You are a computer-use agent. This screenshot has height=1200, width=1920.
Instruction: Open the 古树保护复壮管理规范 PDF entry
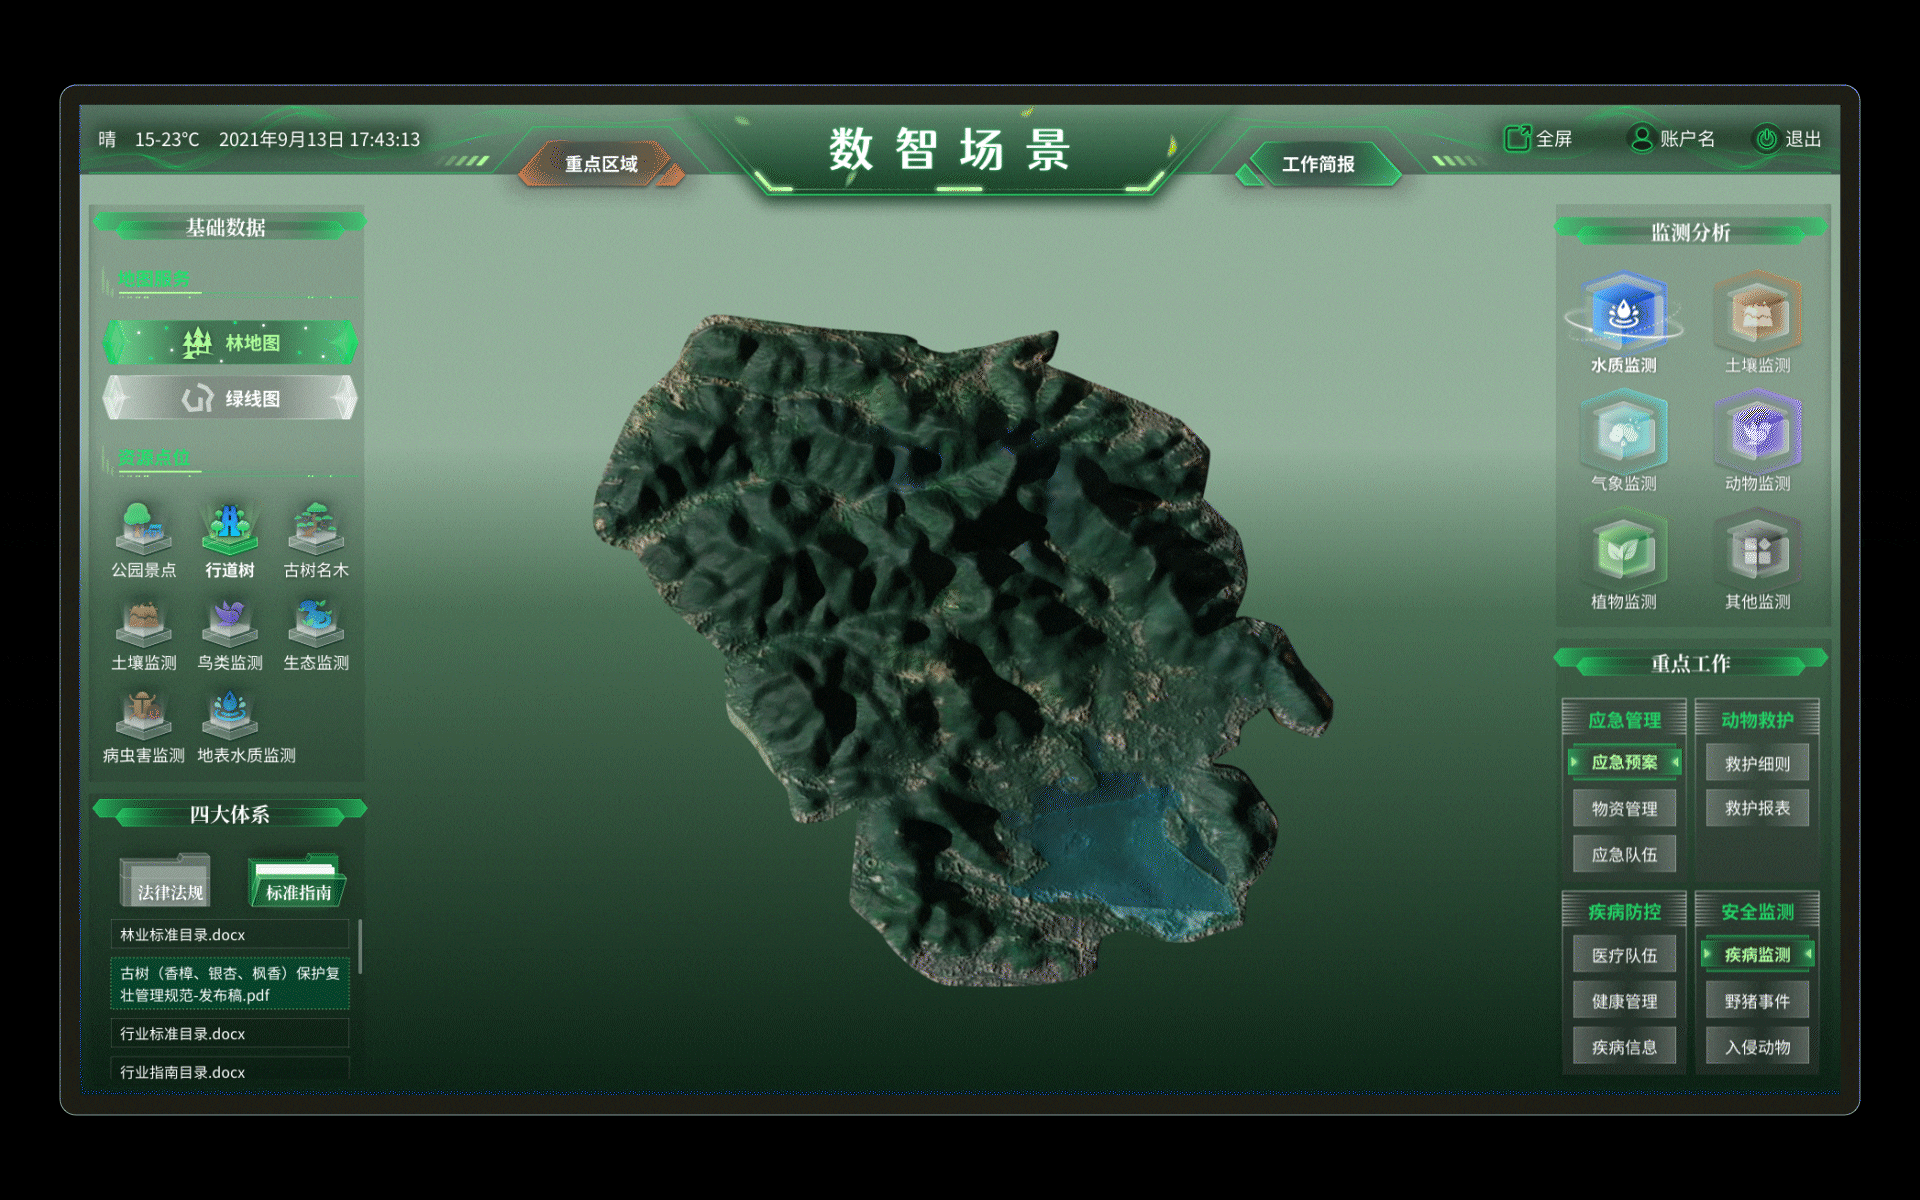pyautogui.click(x=228, y=983)
